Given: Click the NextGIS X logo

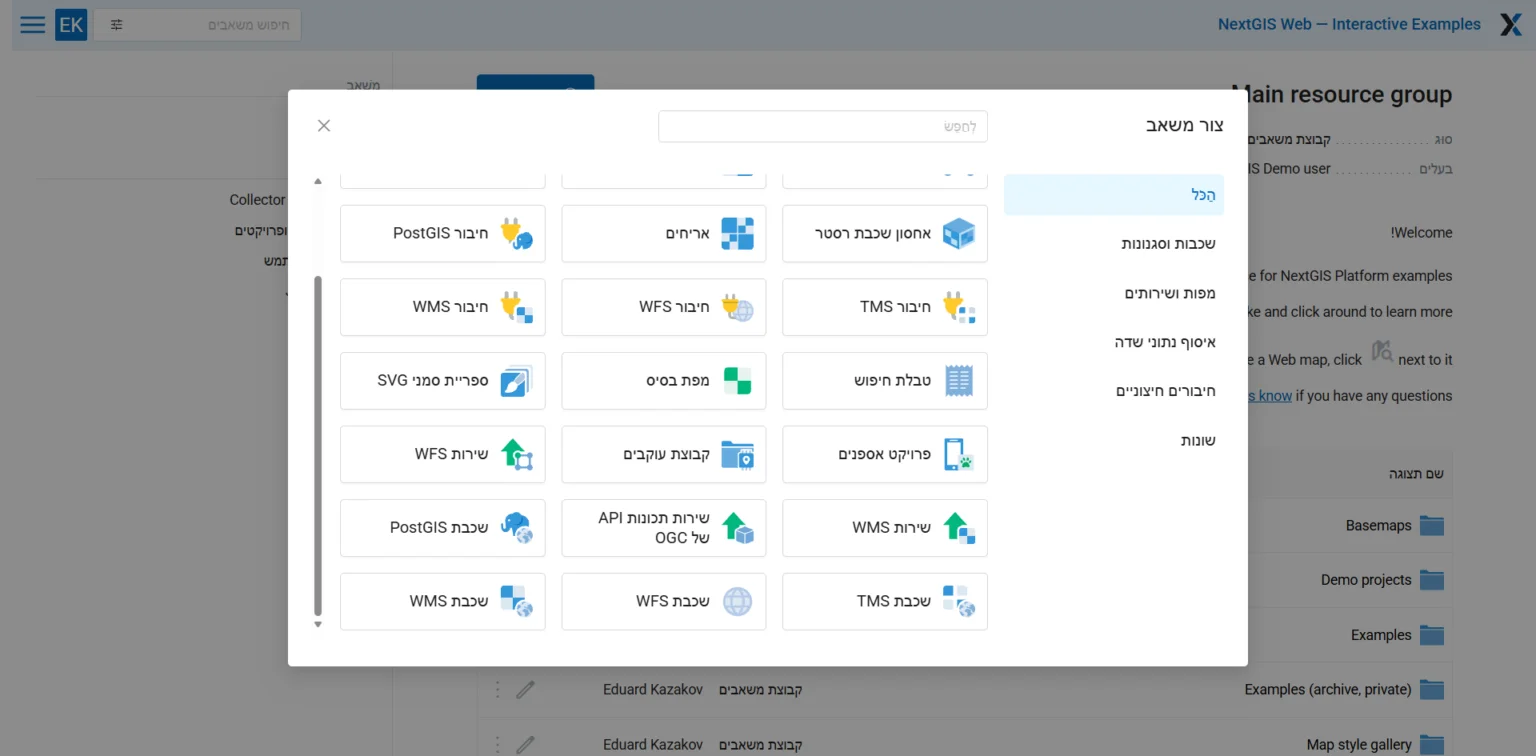Looking at the screenshot, I should pos(1511,25).
